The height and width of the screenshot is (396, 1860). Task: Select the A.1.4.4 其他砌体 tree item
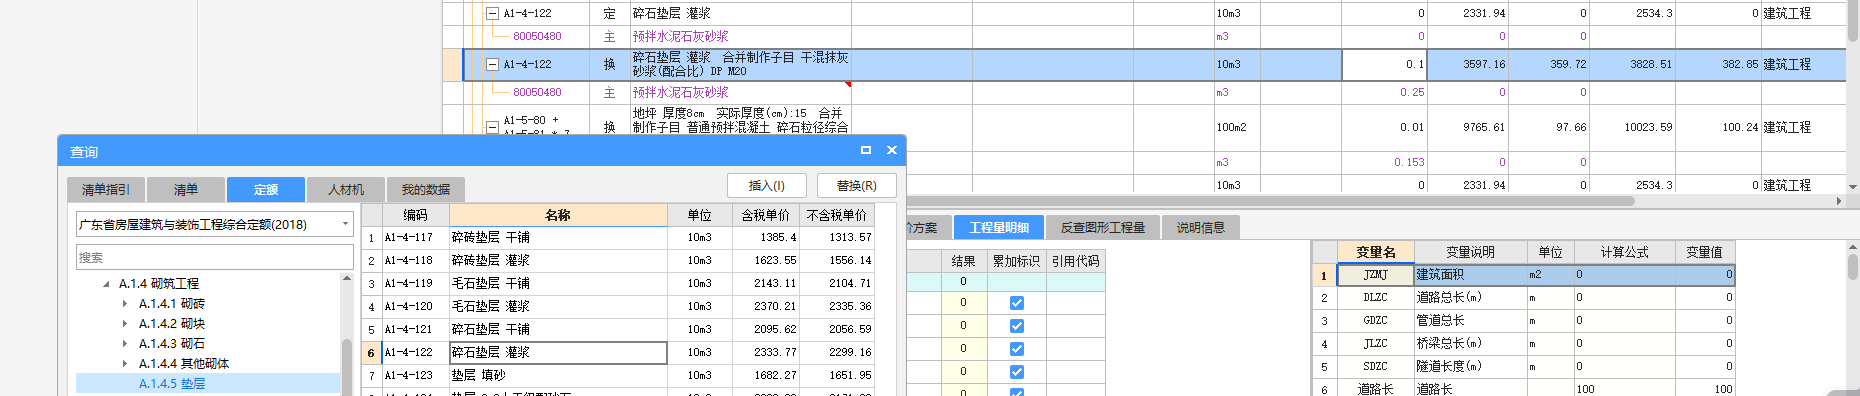click(x=184, y=364)
